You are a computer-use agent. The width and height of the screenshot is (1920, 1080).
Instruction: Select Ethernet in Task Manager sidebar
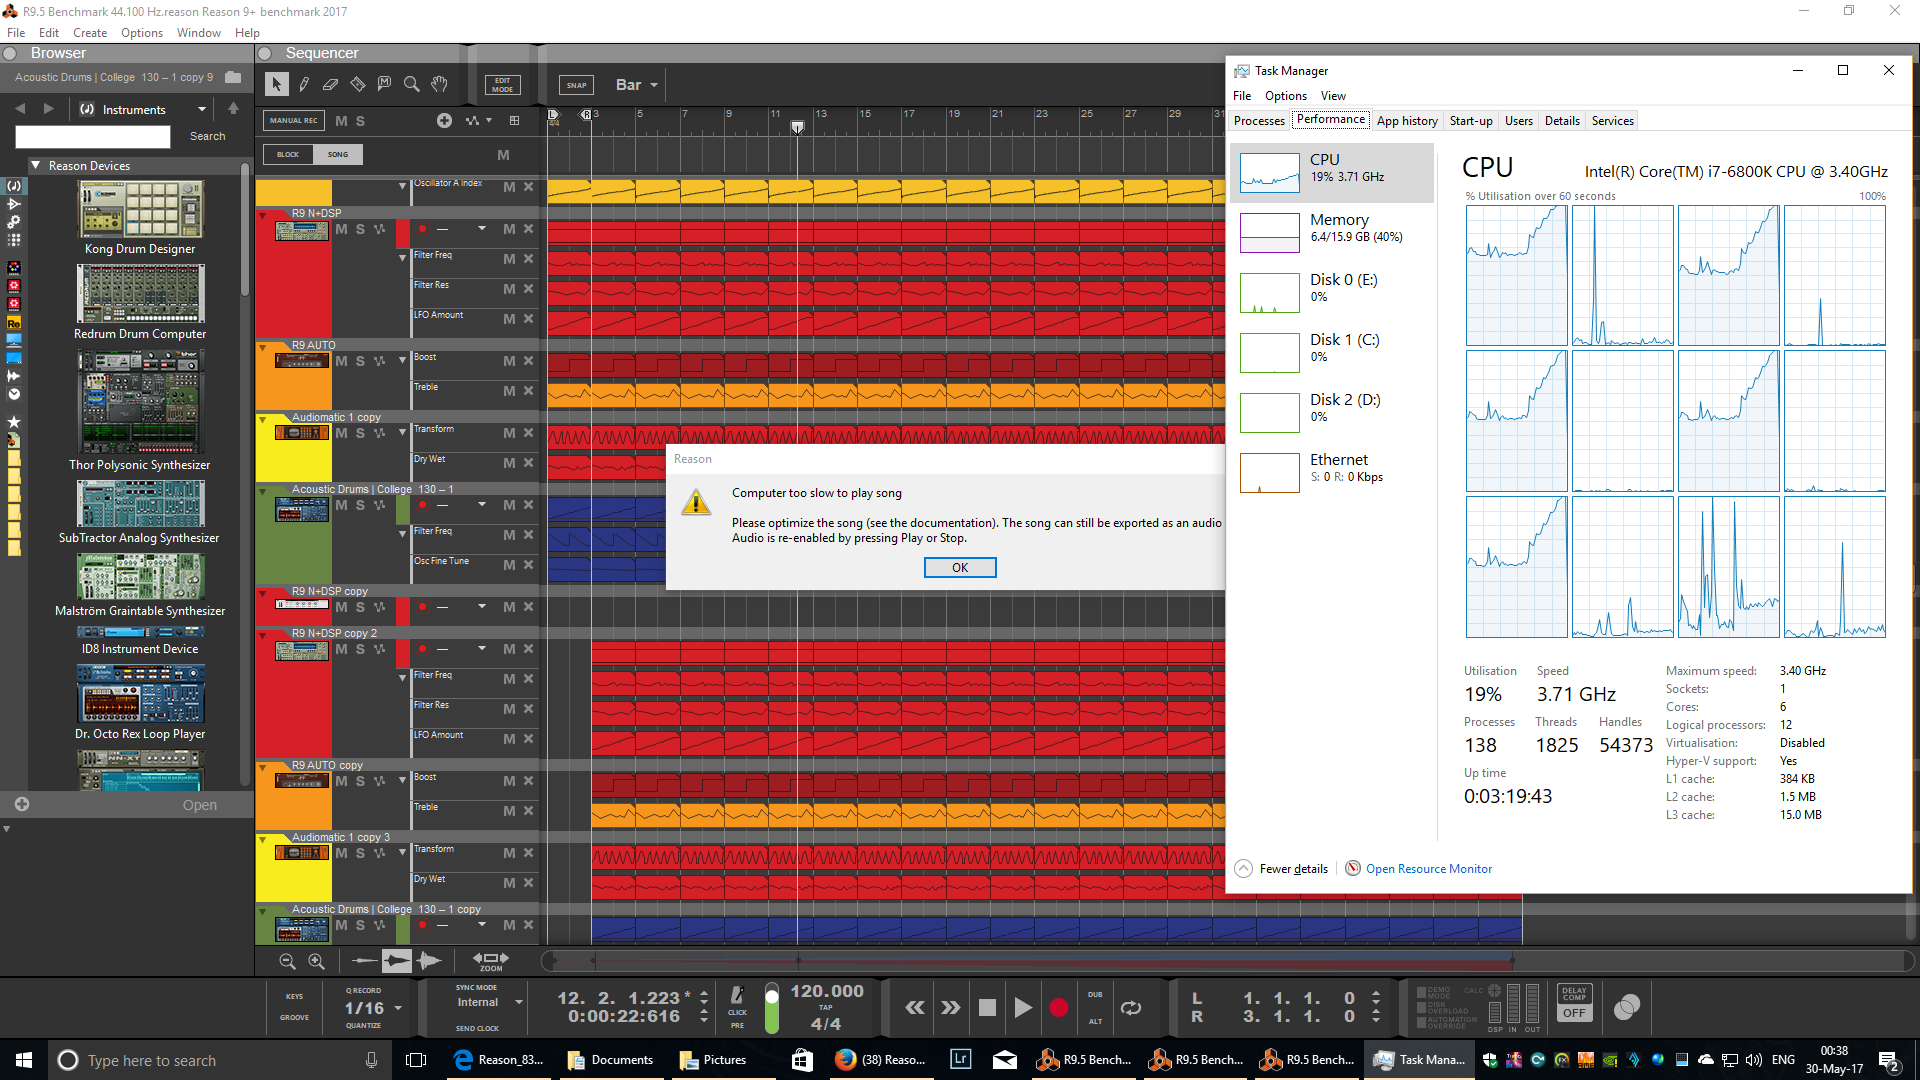[1332, 472]
